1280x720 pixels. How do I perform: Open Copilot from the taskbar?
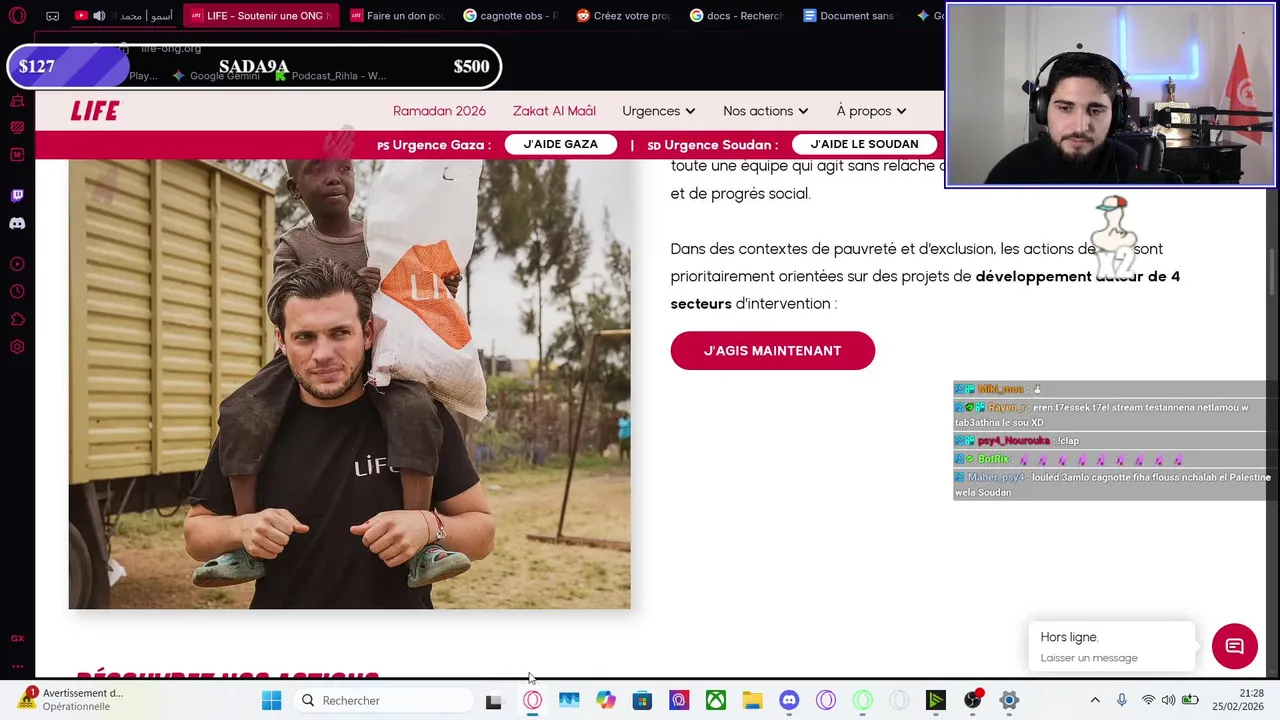(x=606, y=701)
